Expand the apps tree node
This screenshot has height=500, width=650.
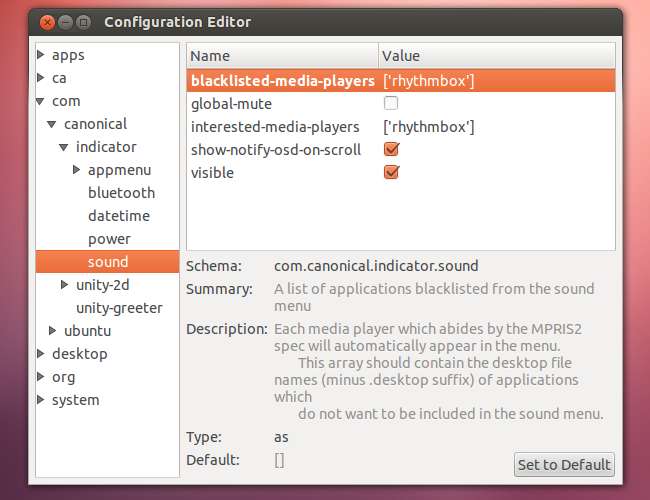(x=42, y=55)
